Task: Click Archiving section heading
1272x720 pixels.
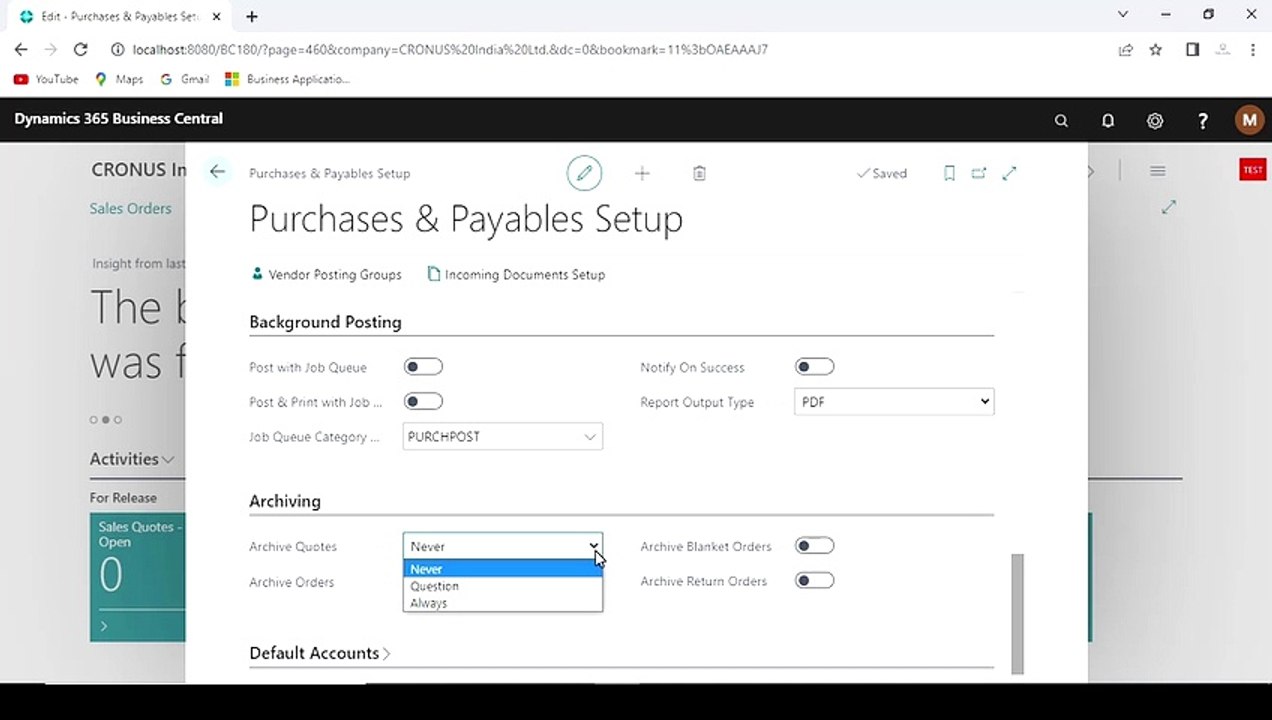Action: (285, 501)
